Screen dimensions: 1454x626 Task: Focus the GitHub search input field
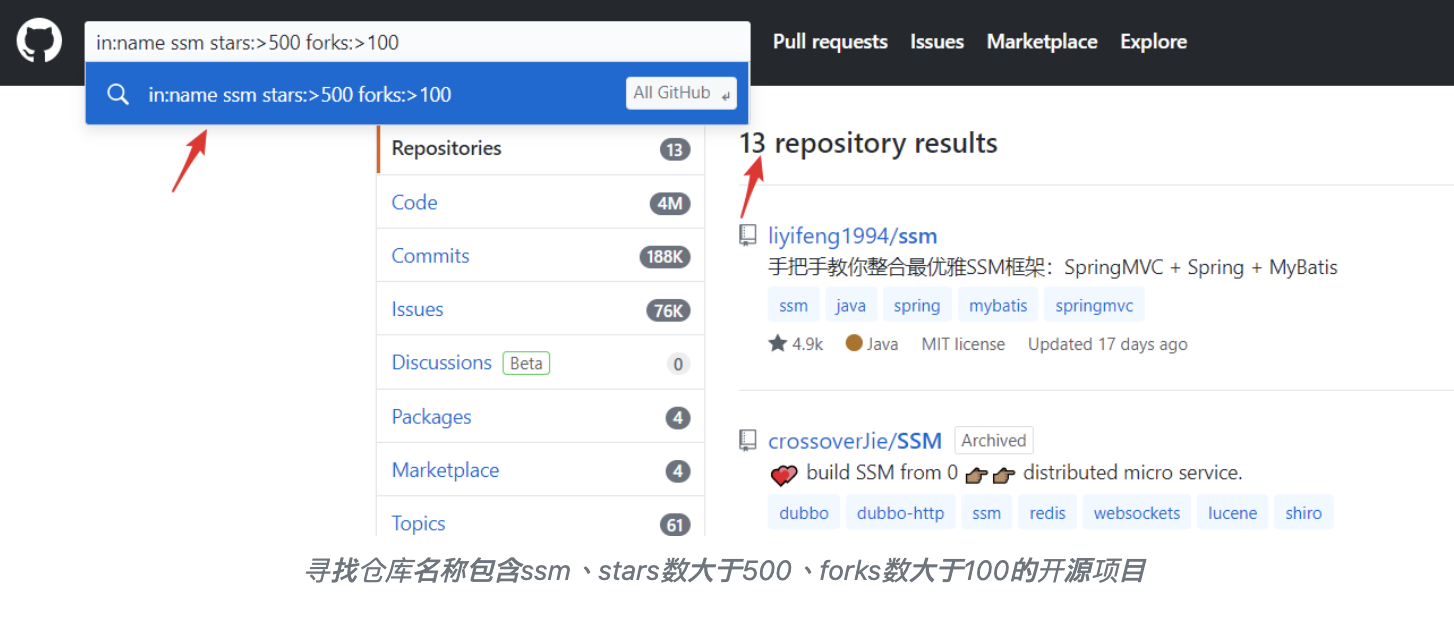[x=417, y=42]
